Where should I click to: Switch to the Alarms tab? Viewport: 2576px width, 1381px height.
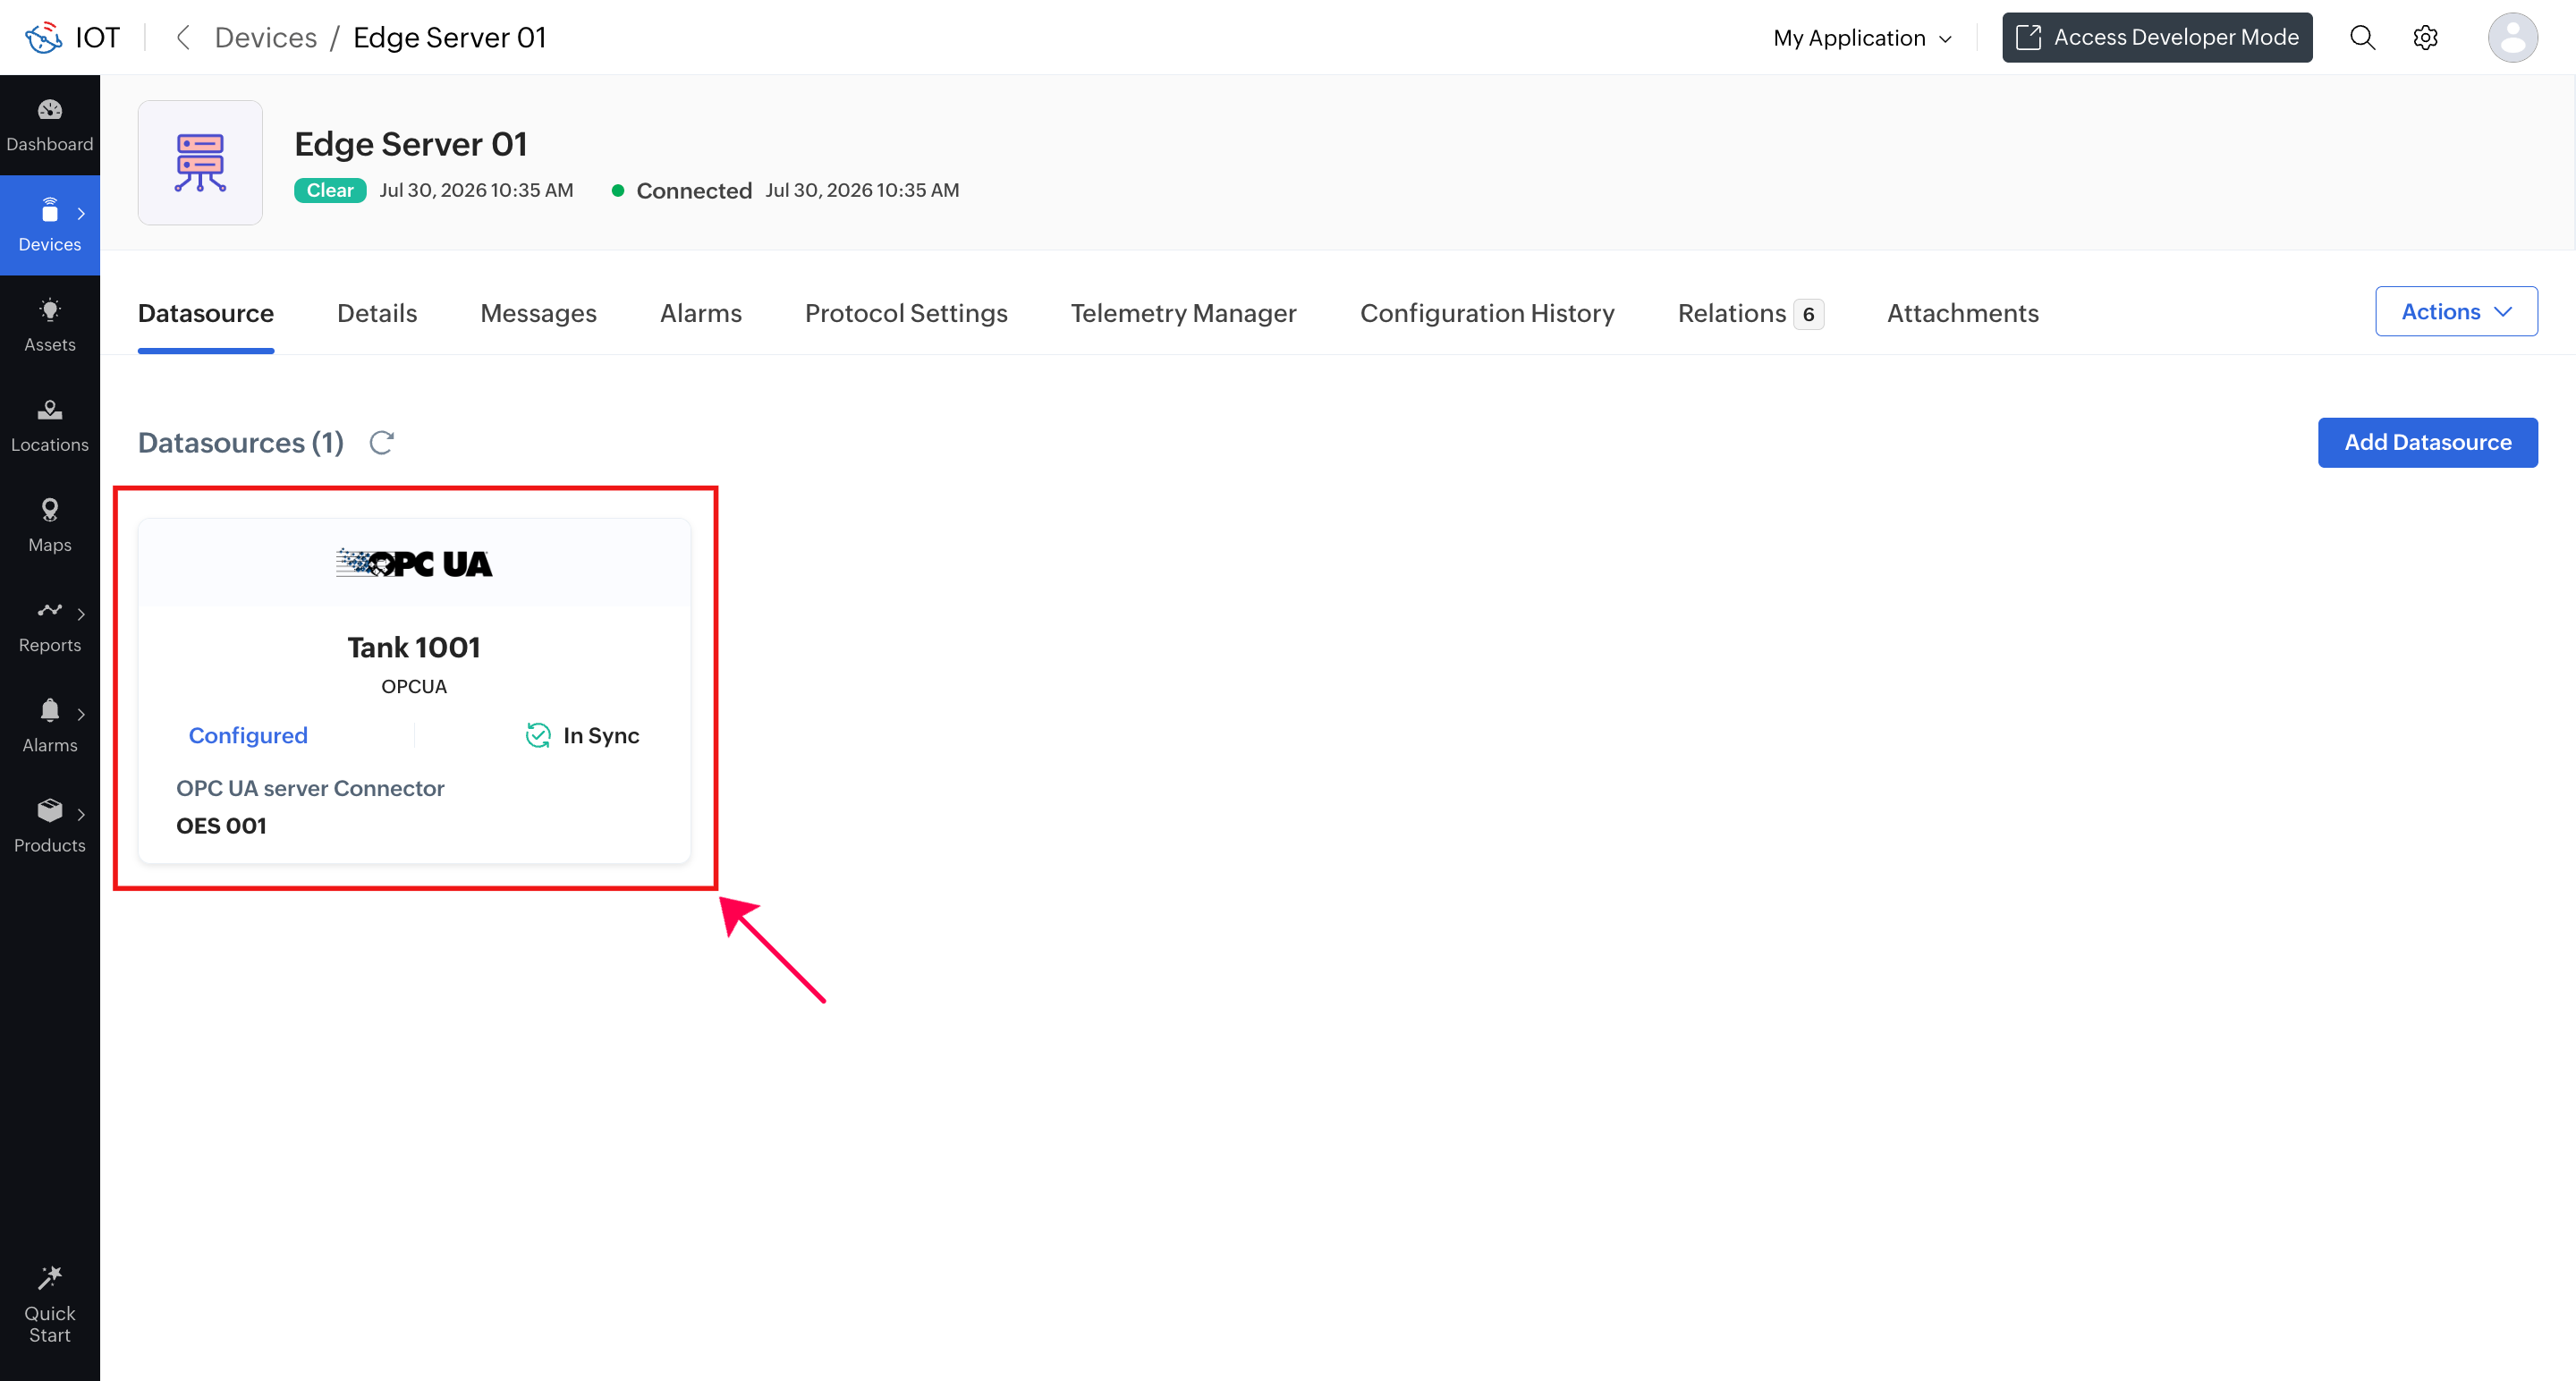(x=700, y=313)
